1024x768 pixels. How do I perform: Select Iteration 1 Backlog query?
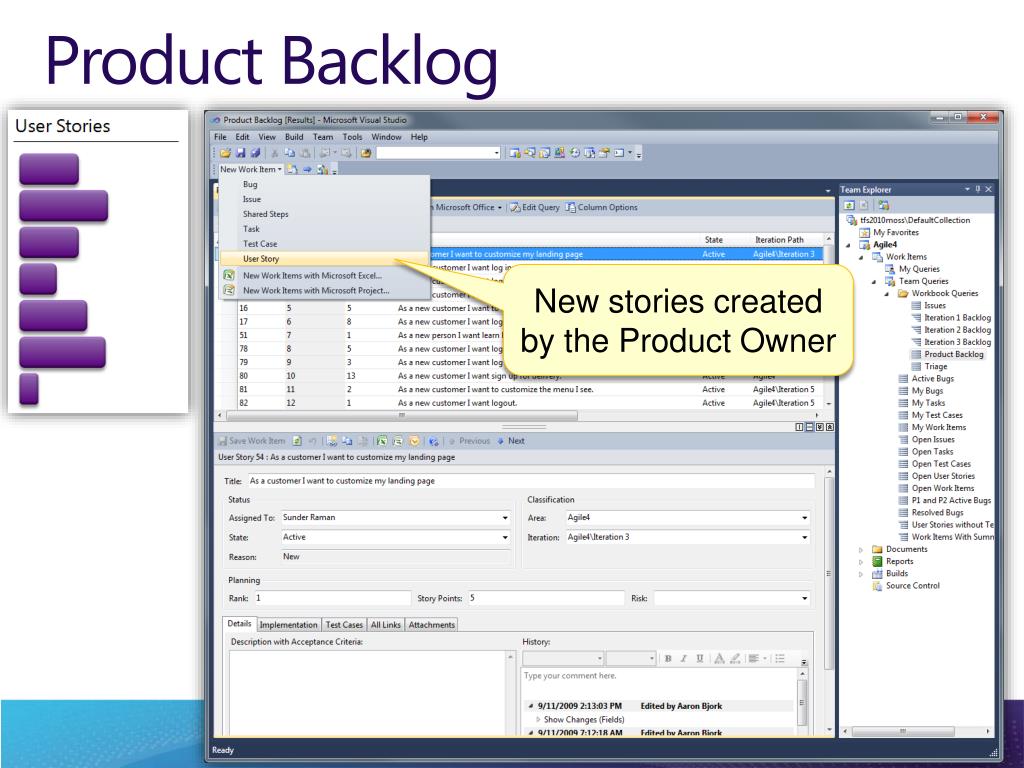pos(957,317)
